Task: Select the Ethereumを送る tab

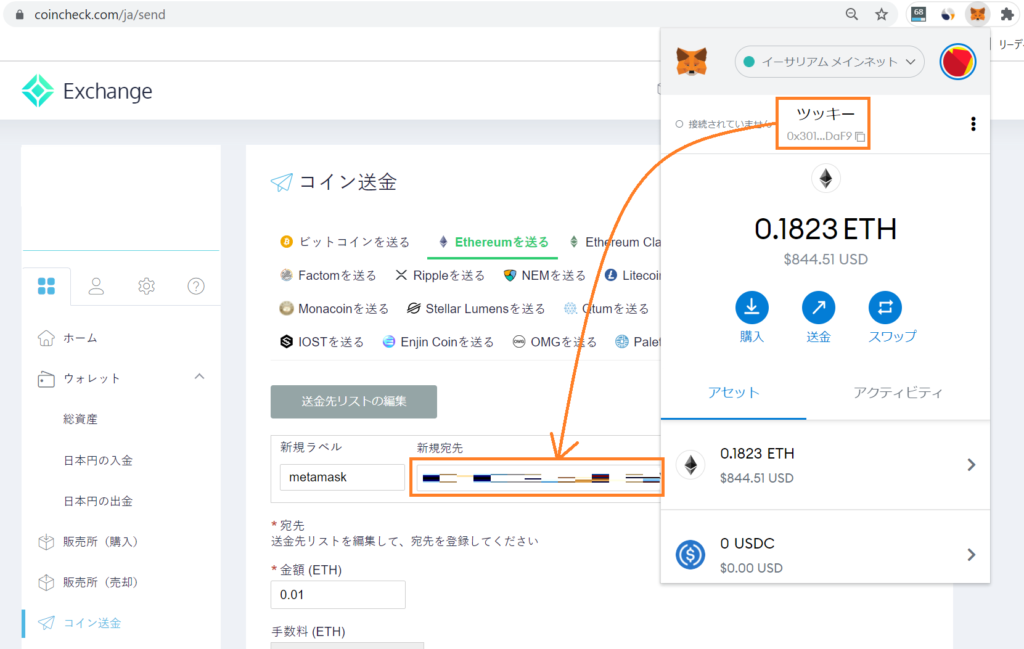Action: coord(493,242)
